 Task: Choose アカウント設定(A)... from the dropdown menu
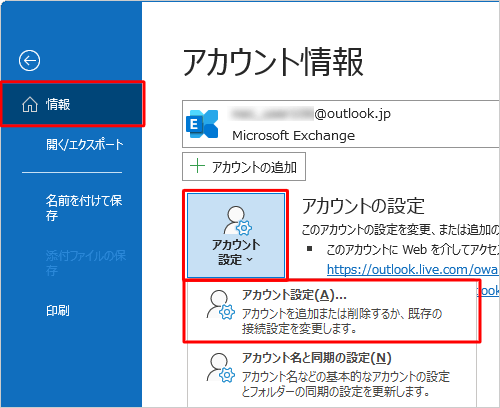click(x=331, y=311)
